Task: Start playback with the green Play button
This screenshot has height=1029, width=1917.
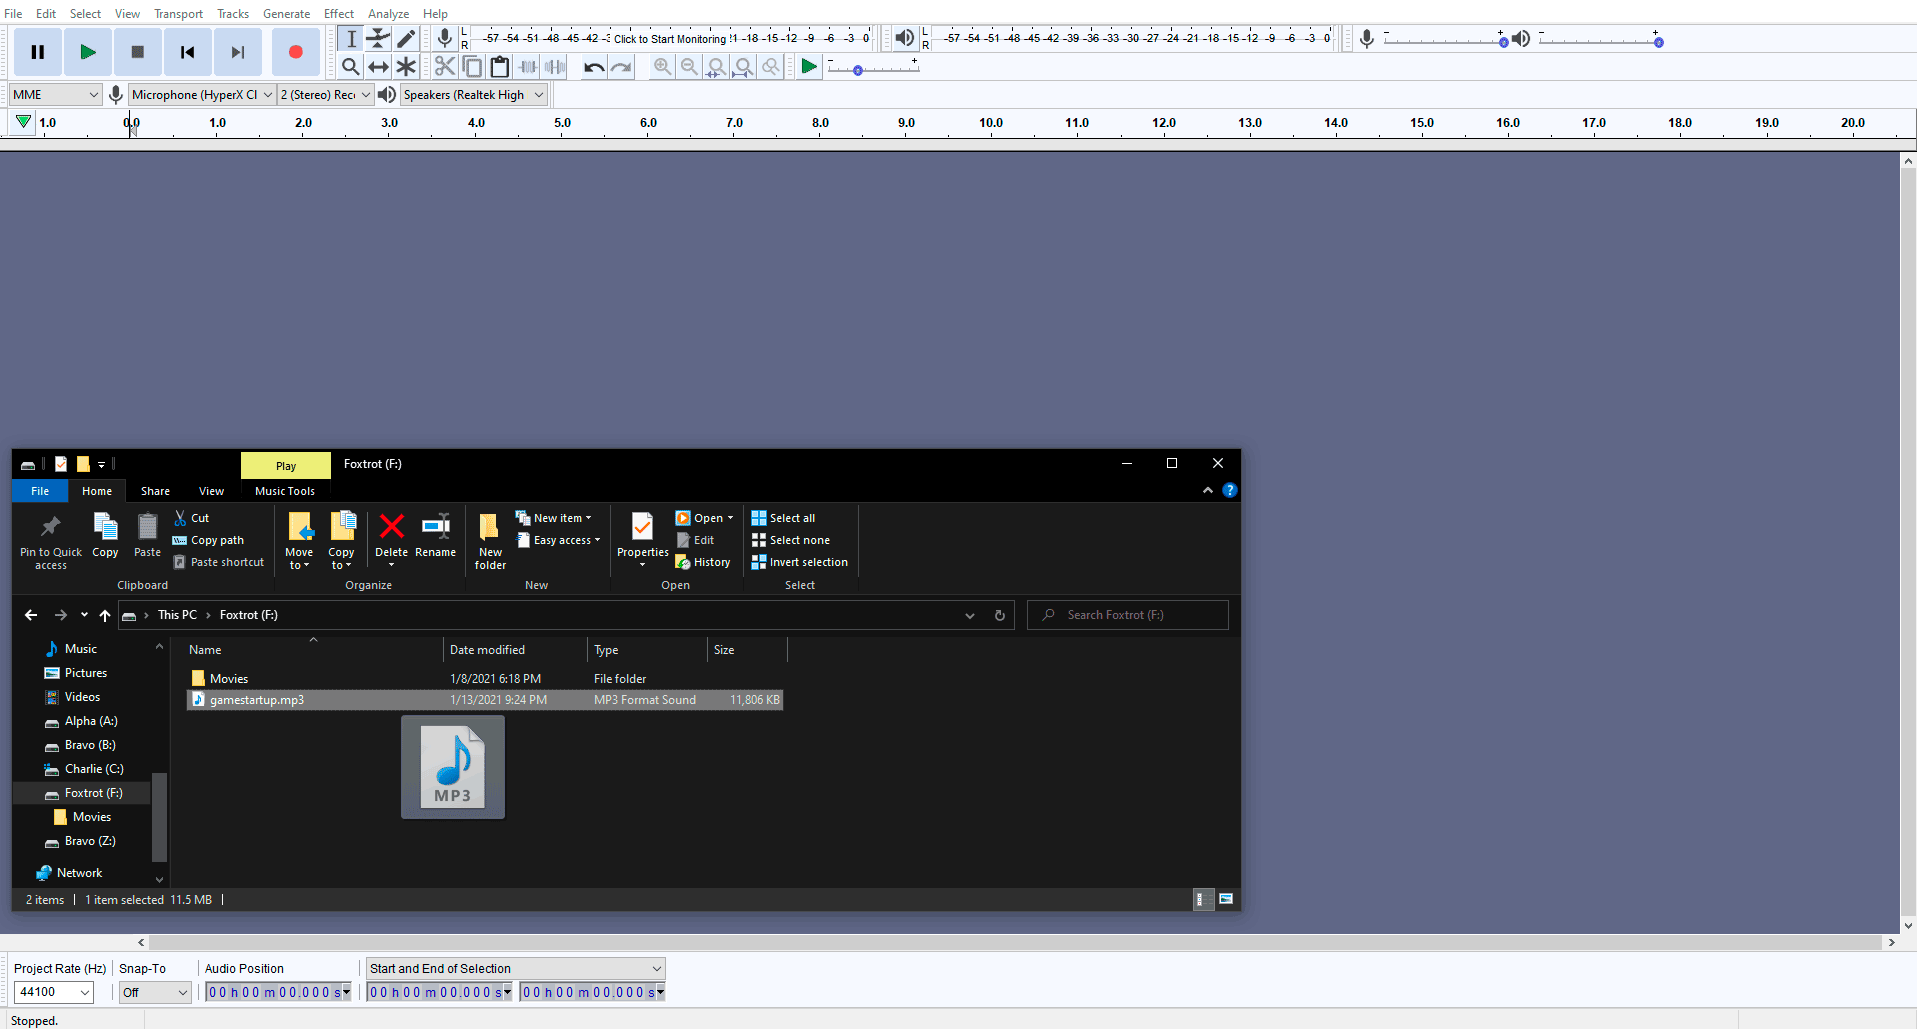Action: [x=88, y=52]
